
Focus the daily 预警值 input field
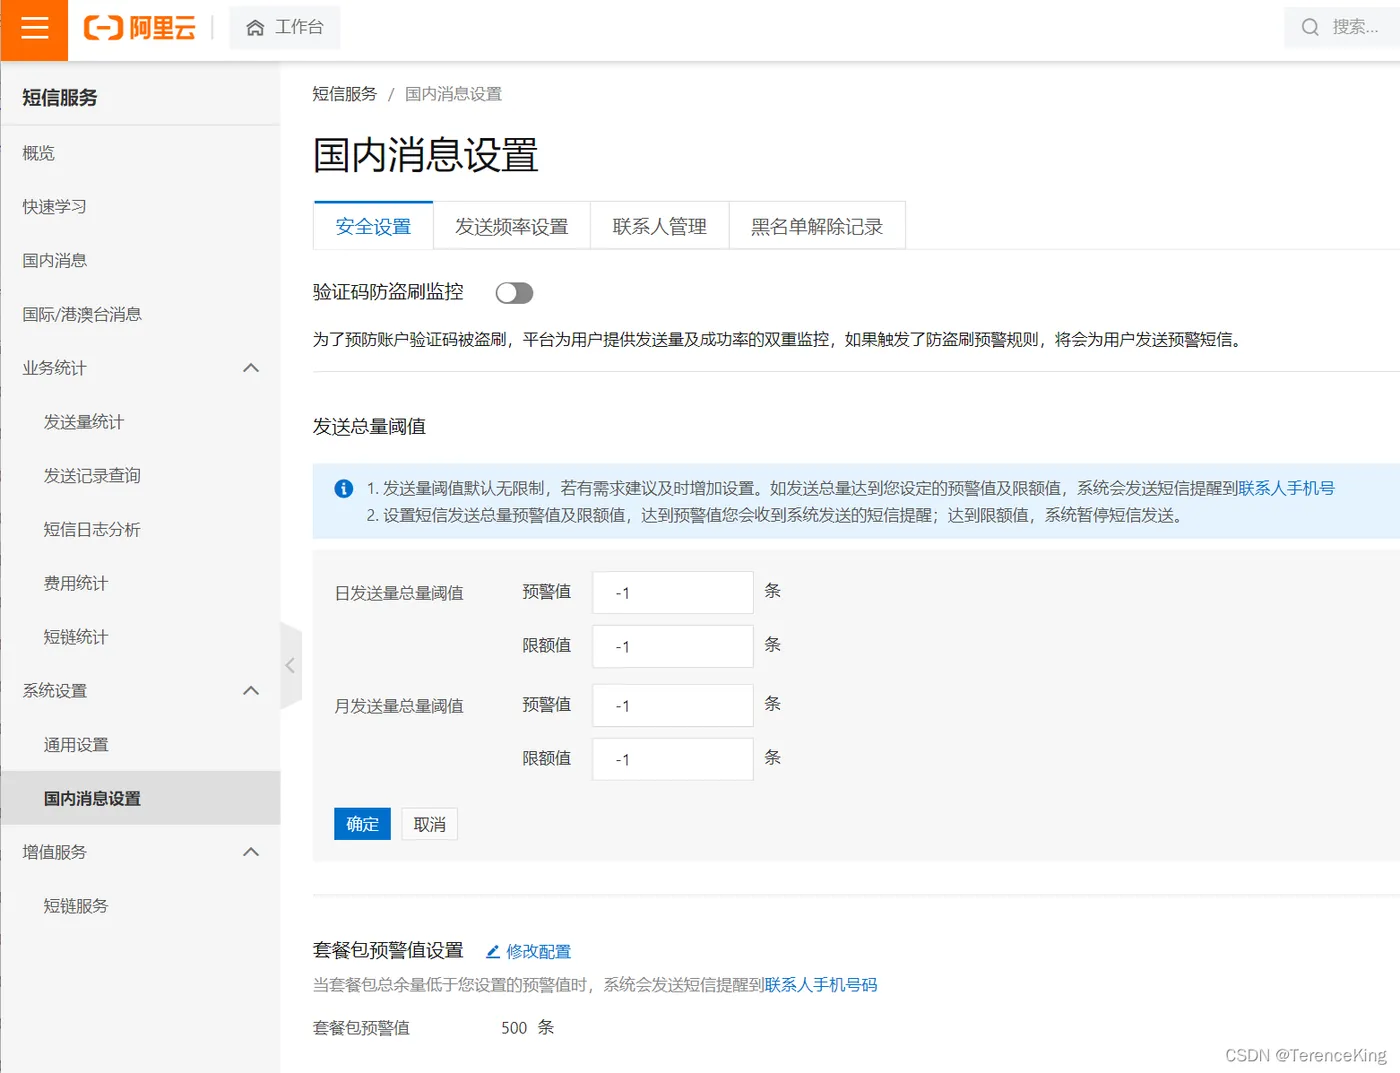click(673, 592)
